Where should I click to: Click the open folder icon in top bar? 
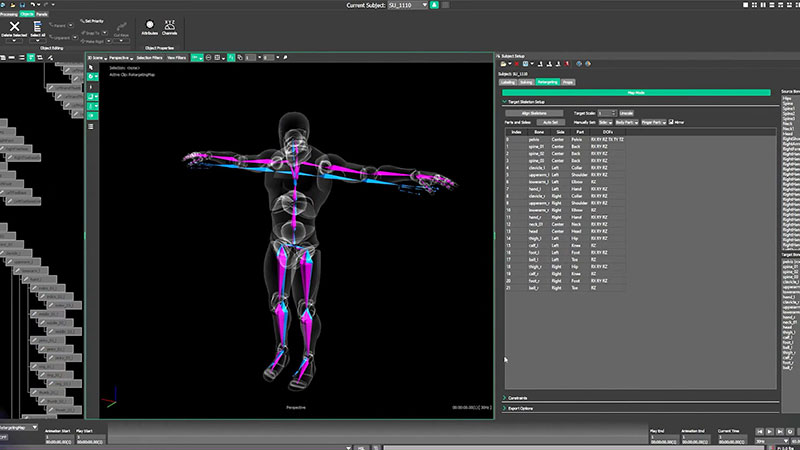pos(13,5)
